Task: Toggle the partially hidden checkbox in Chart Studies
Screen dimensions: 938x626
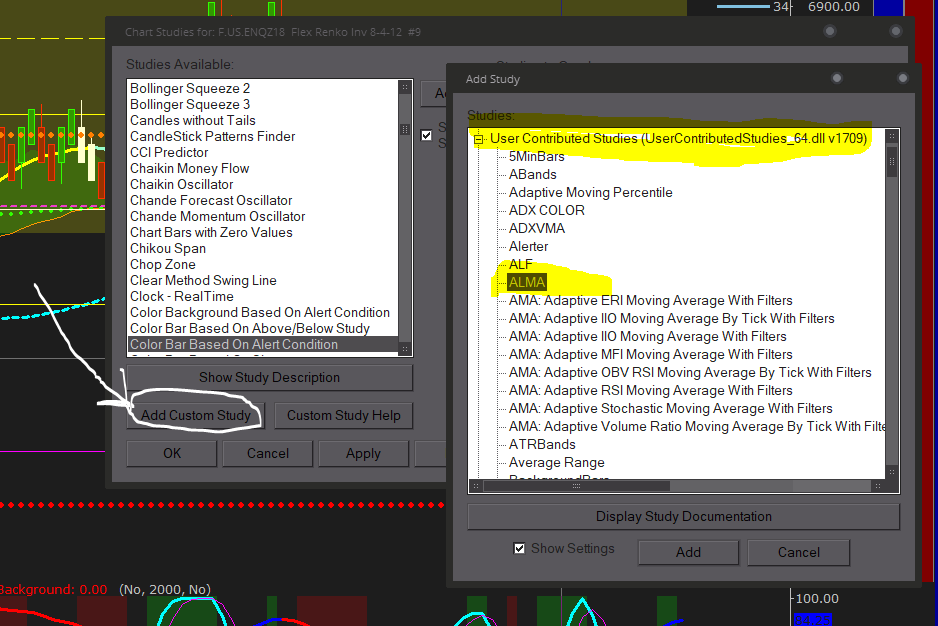Action: [427, 135]
